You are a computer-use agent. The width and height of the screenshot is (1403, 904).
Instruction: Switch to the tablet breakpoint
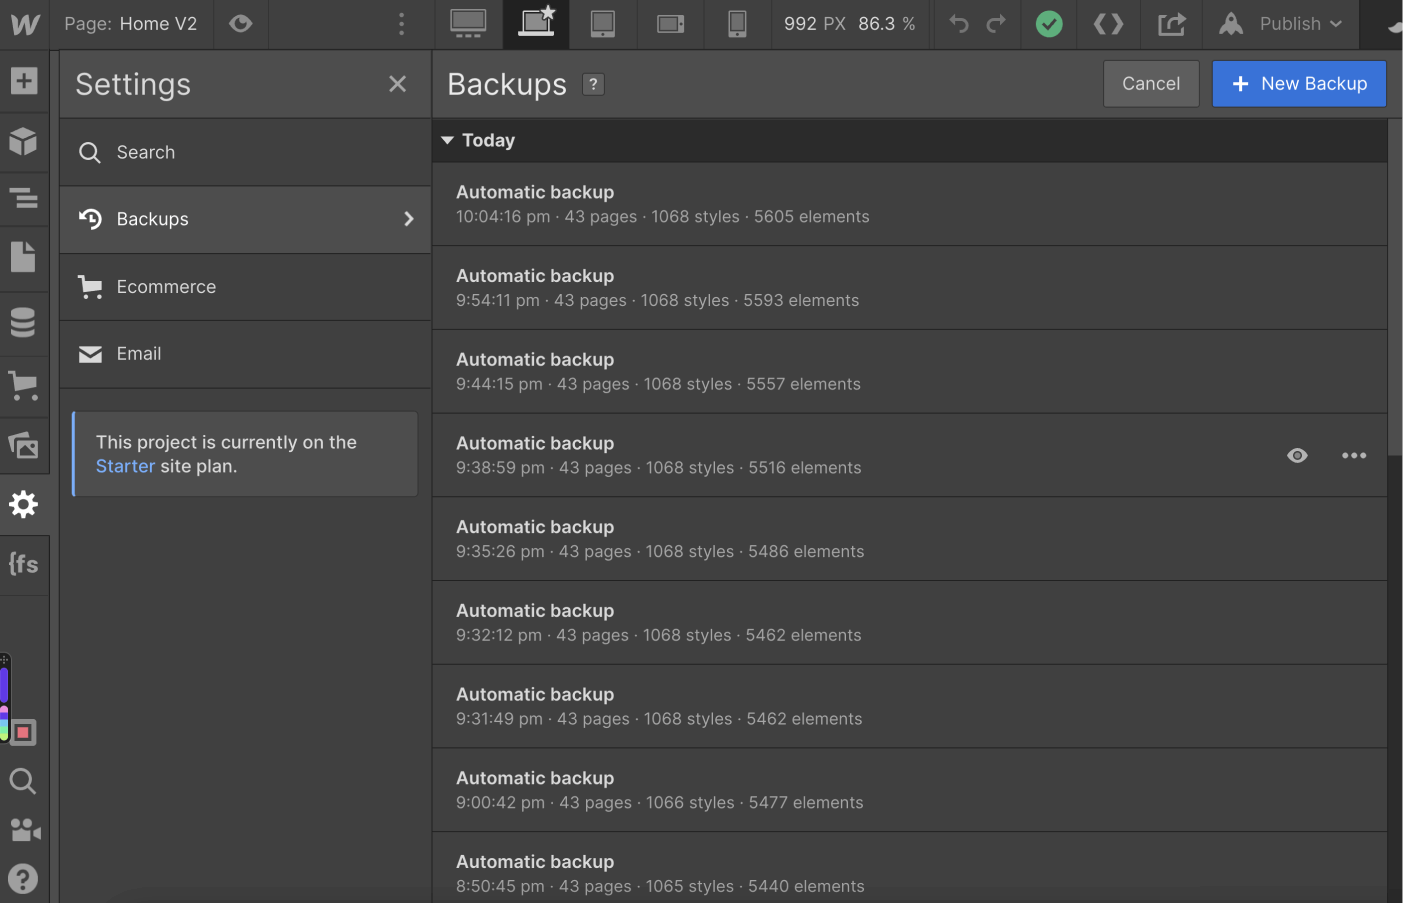[603, 24]
